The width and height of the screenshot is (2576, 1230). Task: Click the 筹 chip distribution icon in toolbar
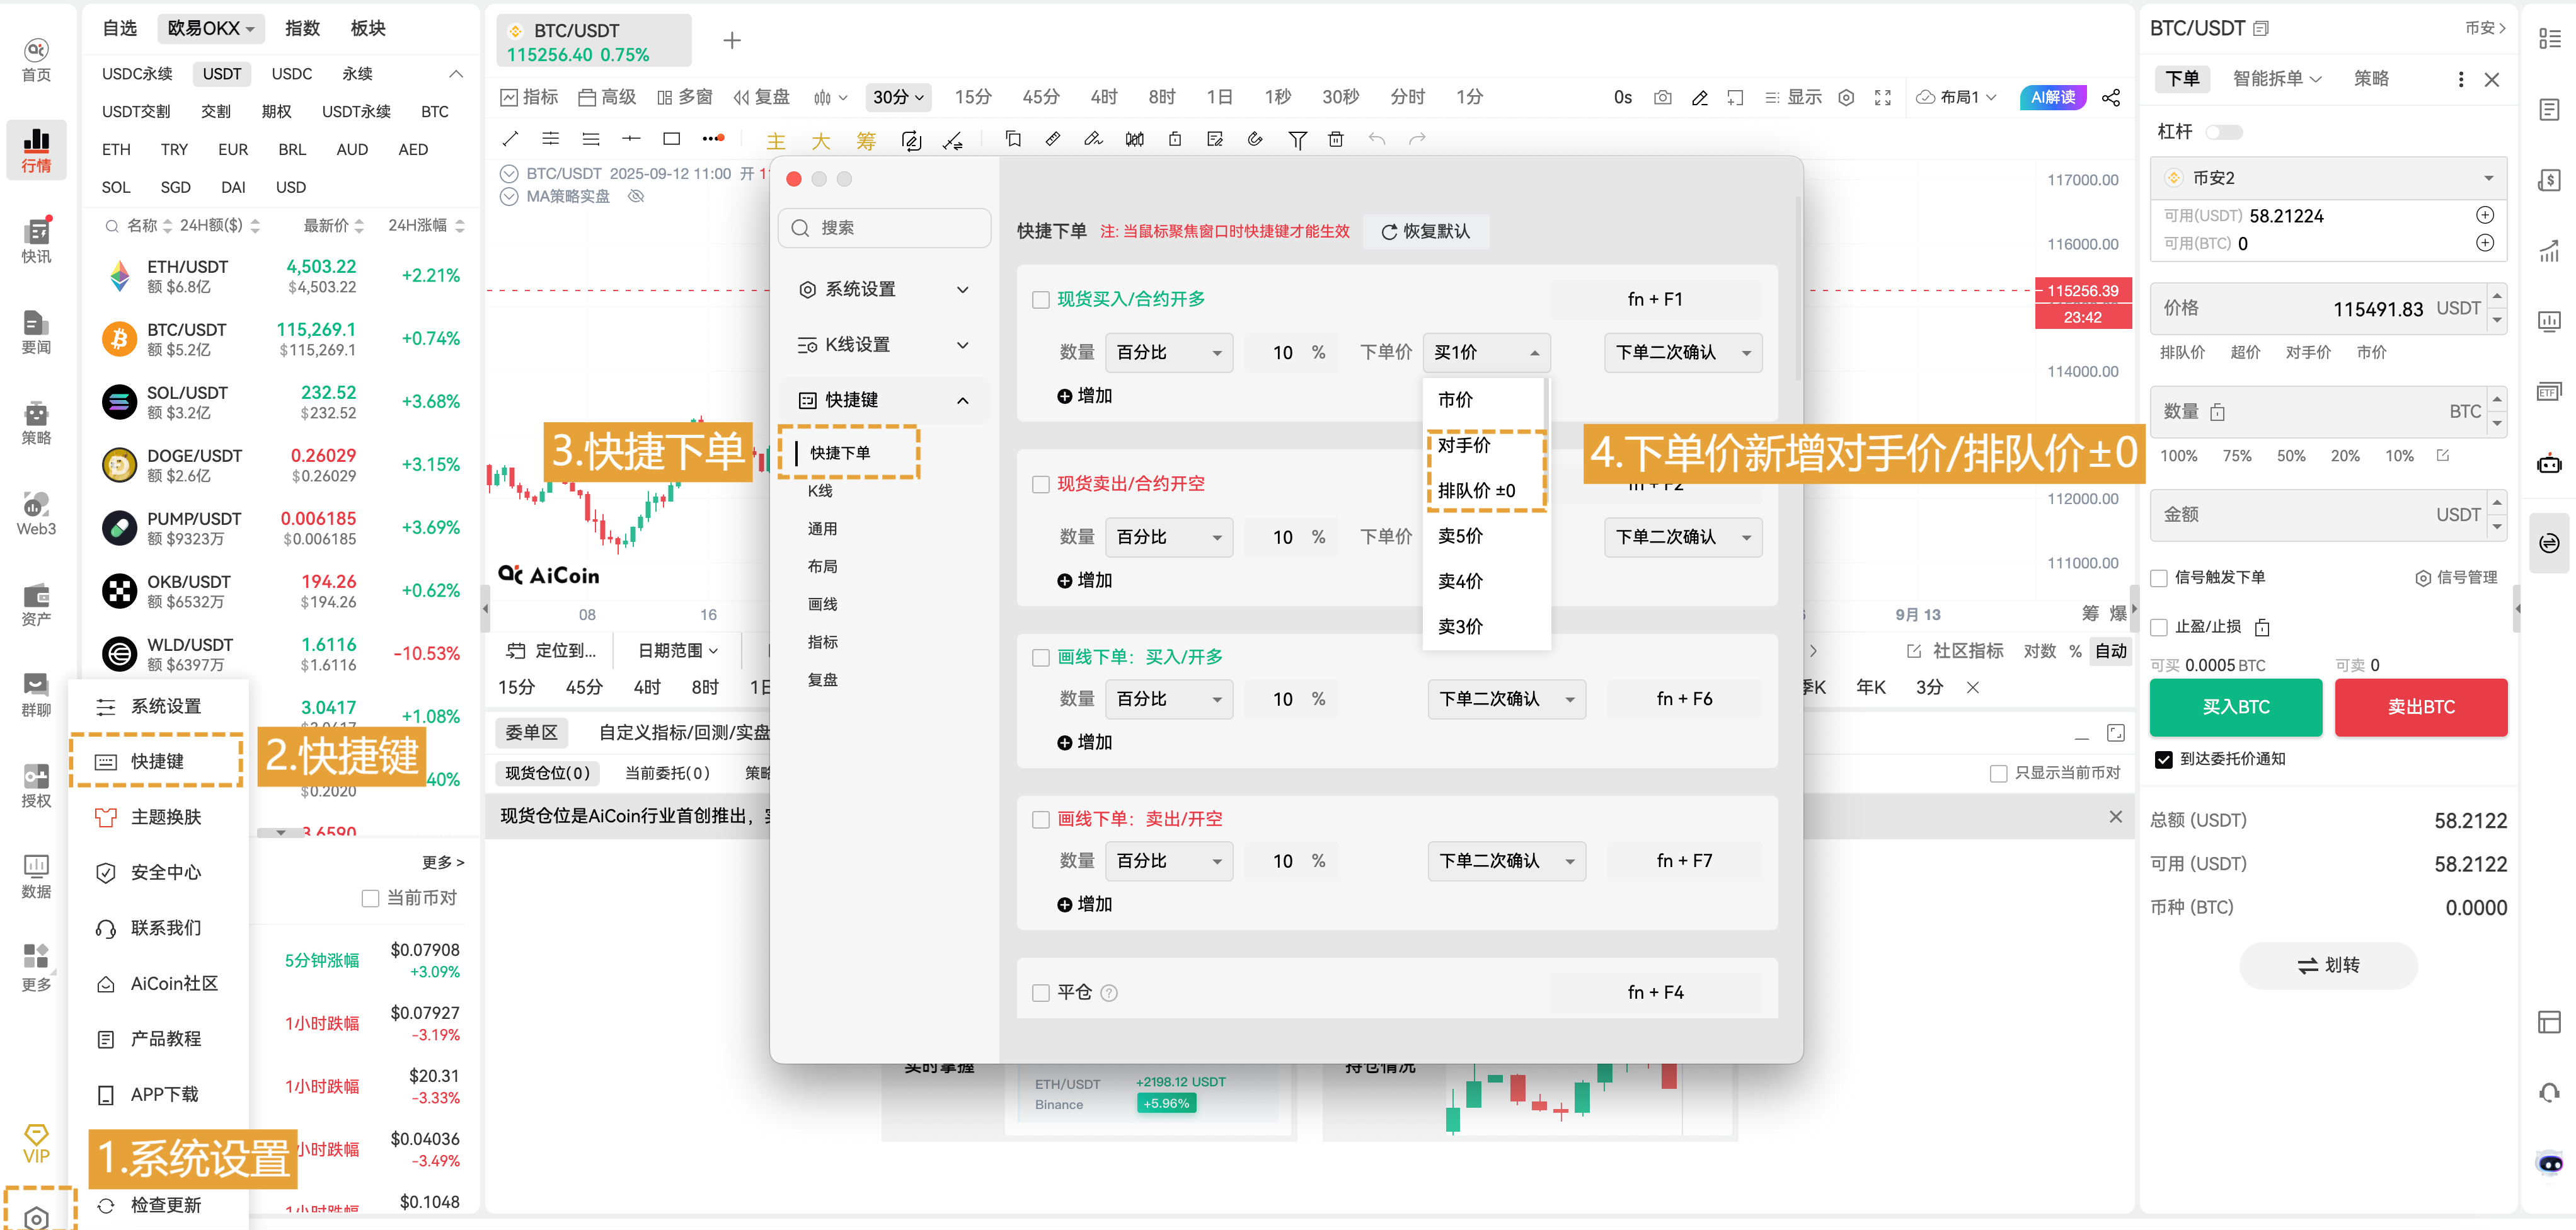(x=865, y=140)
